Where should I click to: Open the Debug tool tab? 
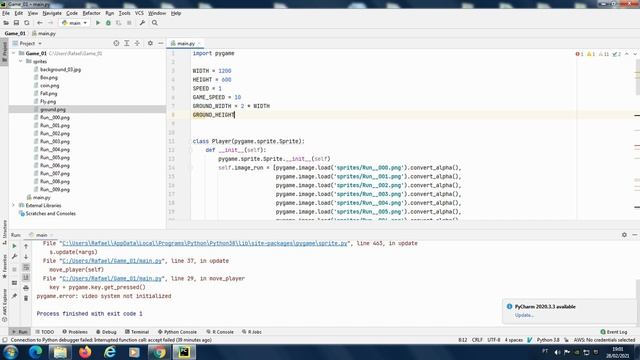pos(106,332)
